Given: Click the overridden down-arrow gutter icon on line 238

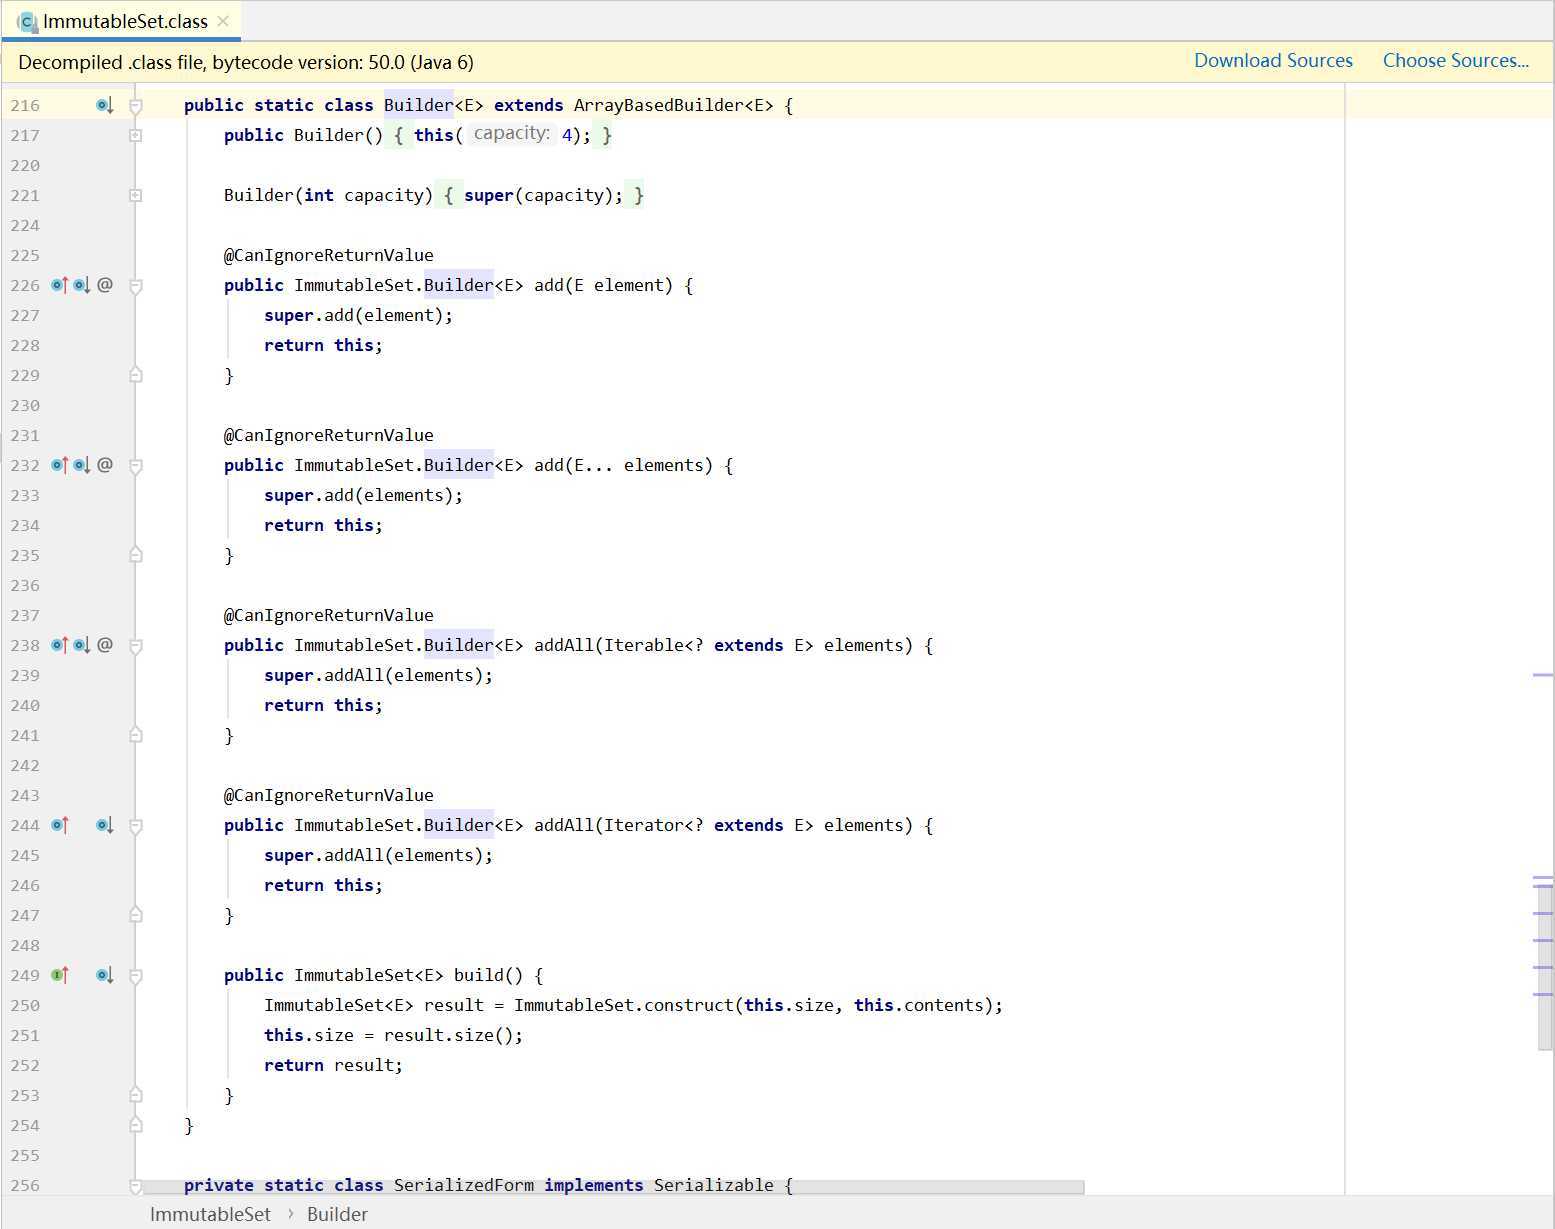Looking at the screenshot, I should (82, 645).
